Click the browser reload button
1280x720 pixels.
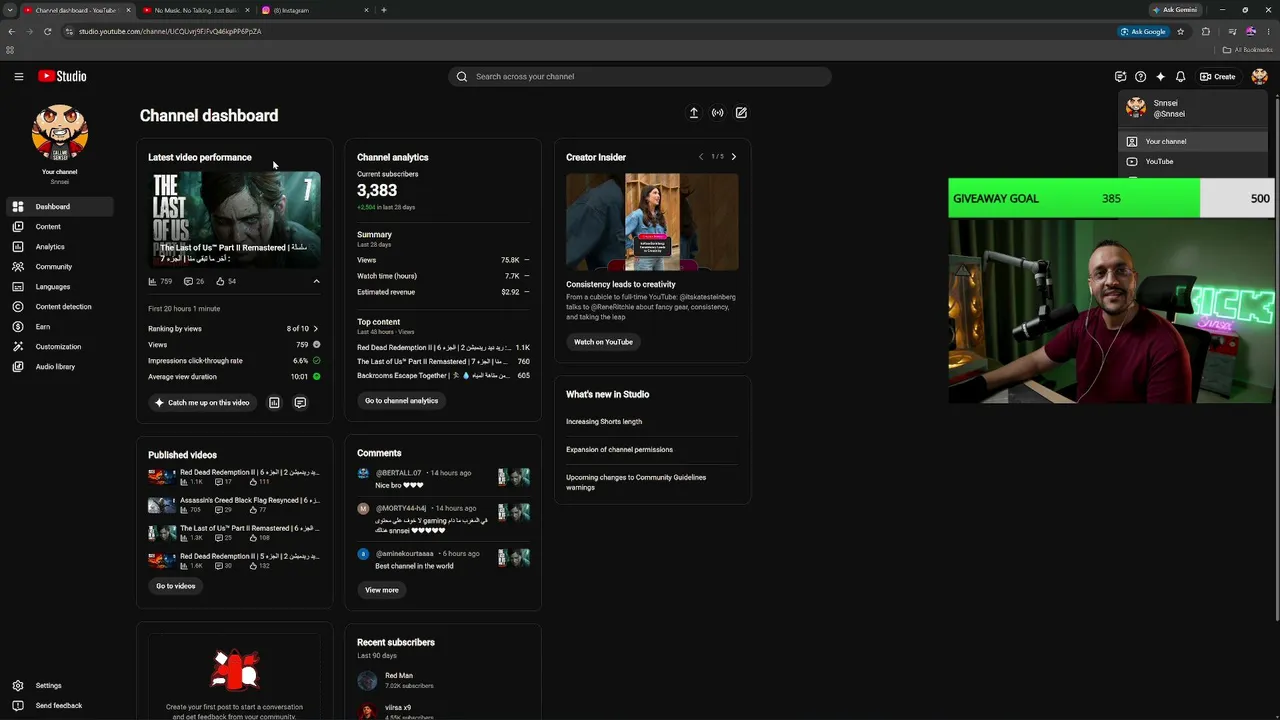click(x=47, y=32)
